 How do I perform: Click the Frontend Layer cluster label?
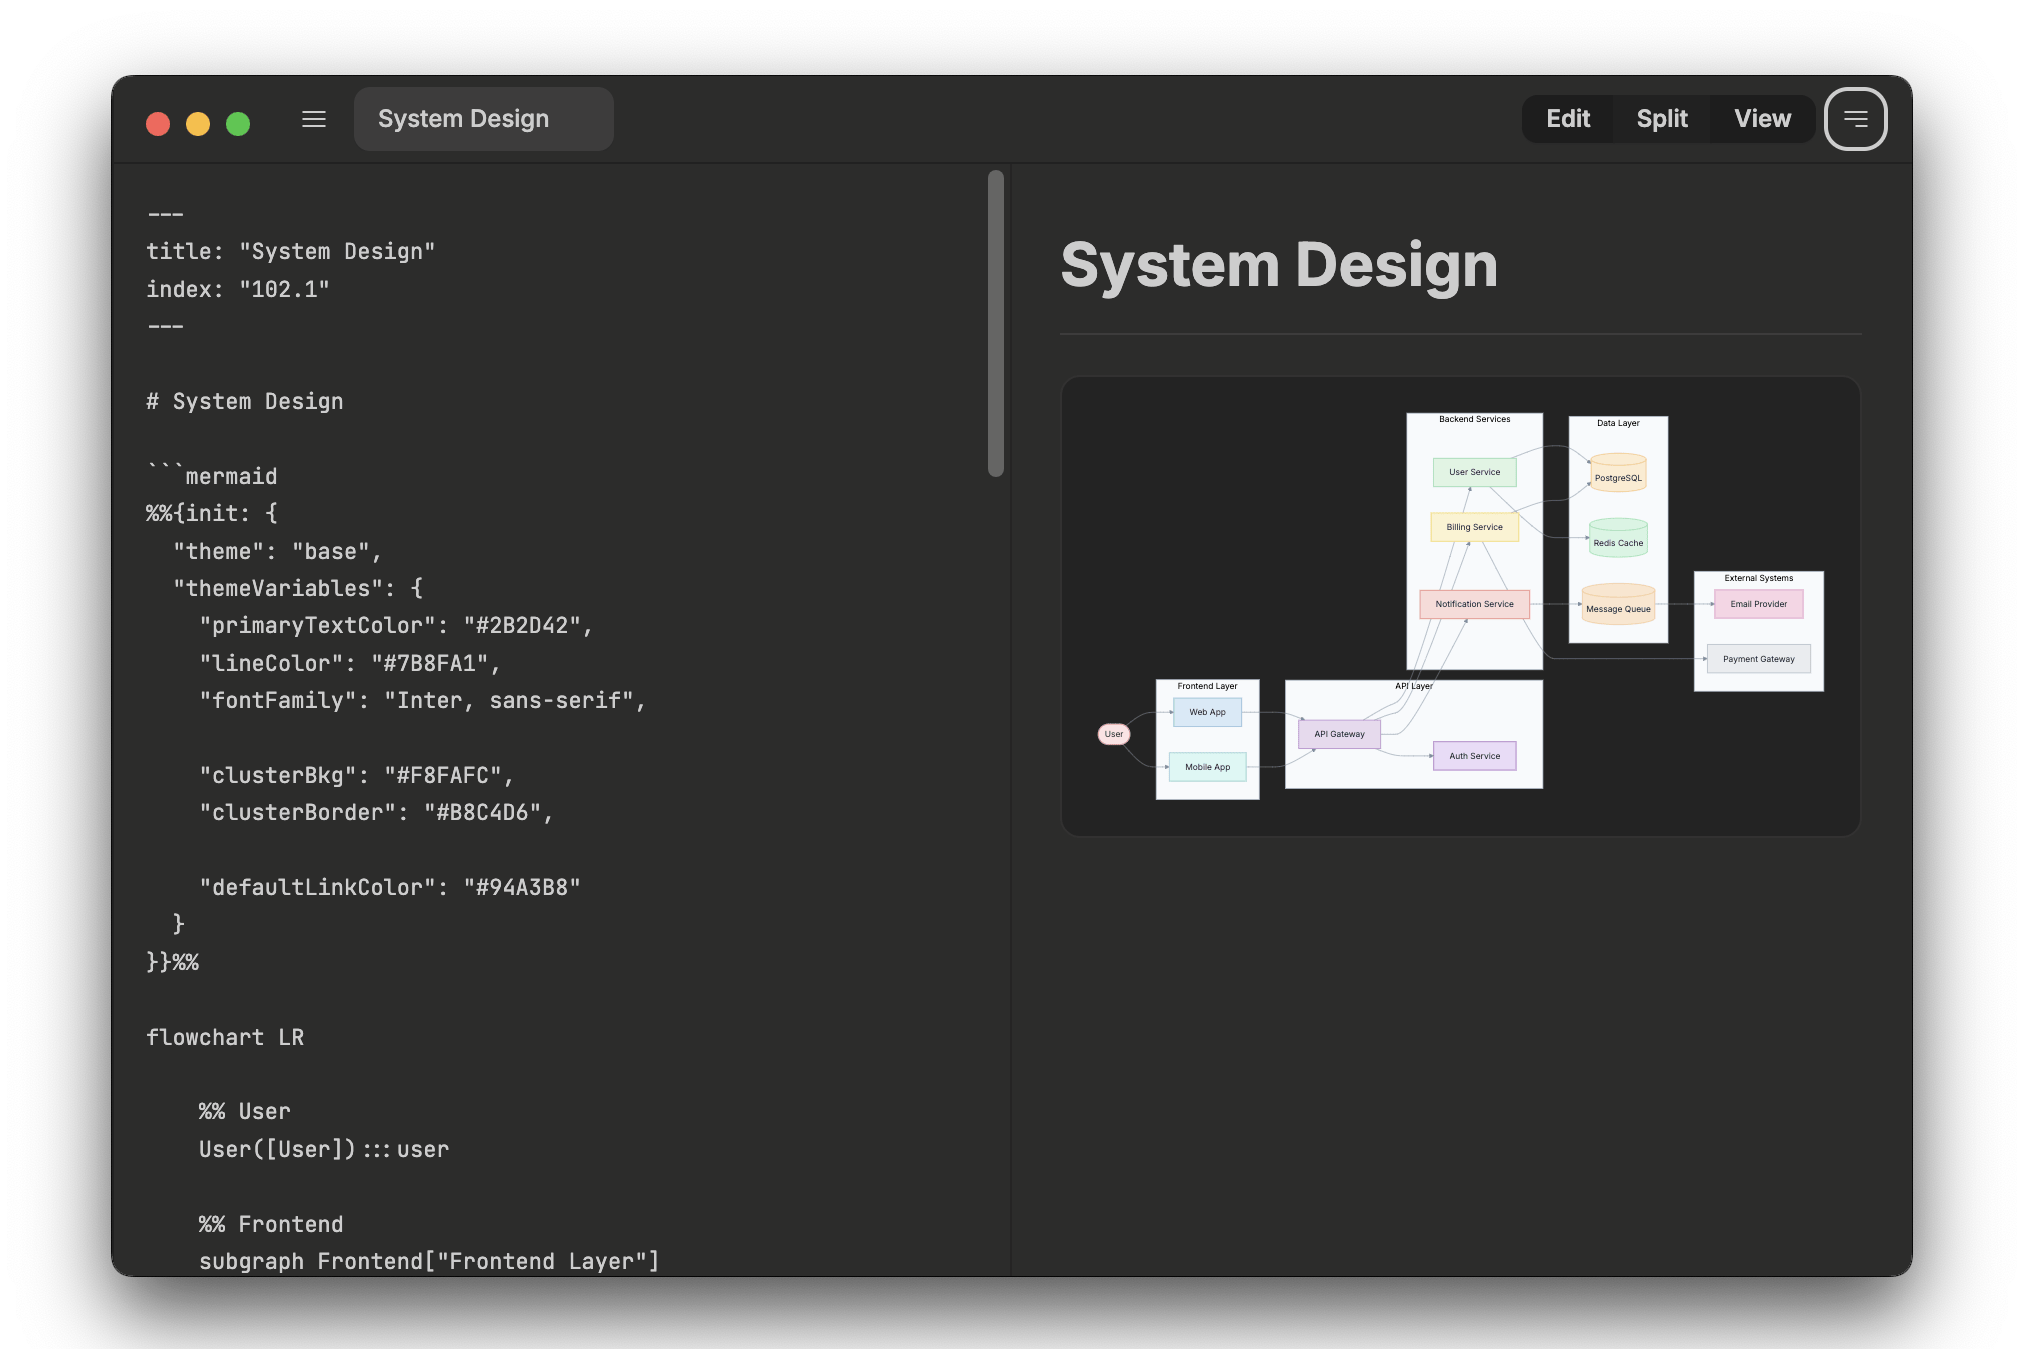[1207, 686]
